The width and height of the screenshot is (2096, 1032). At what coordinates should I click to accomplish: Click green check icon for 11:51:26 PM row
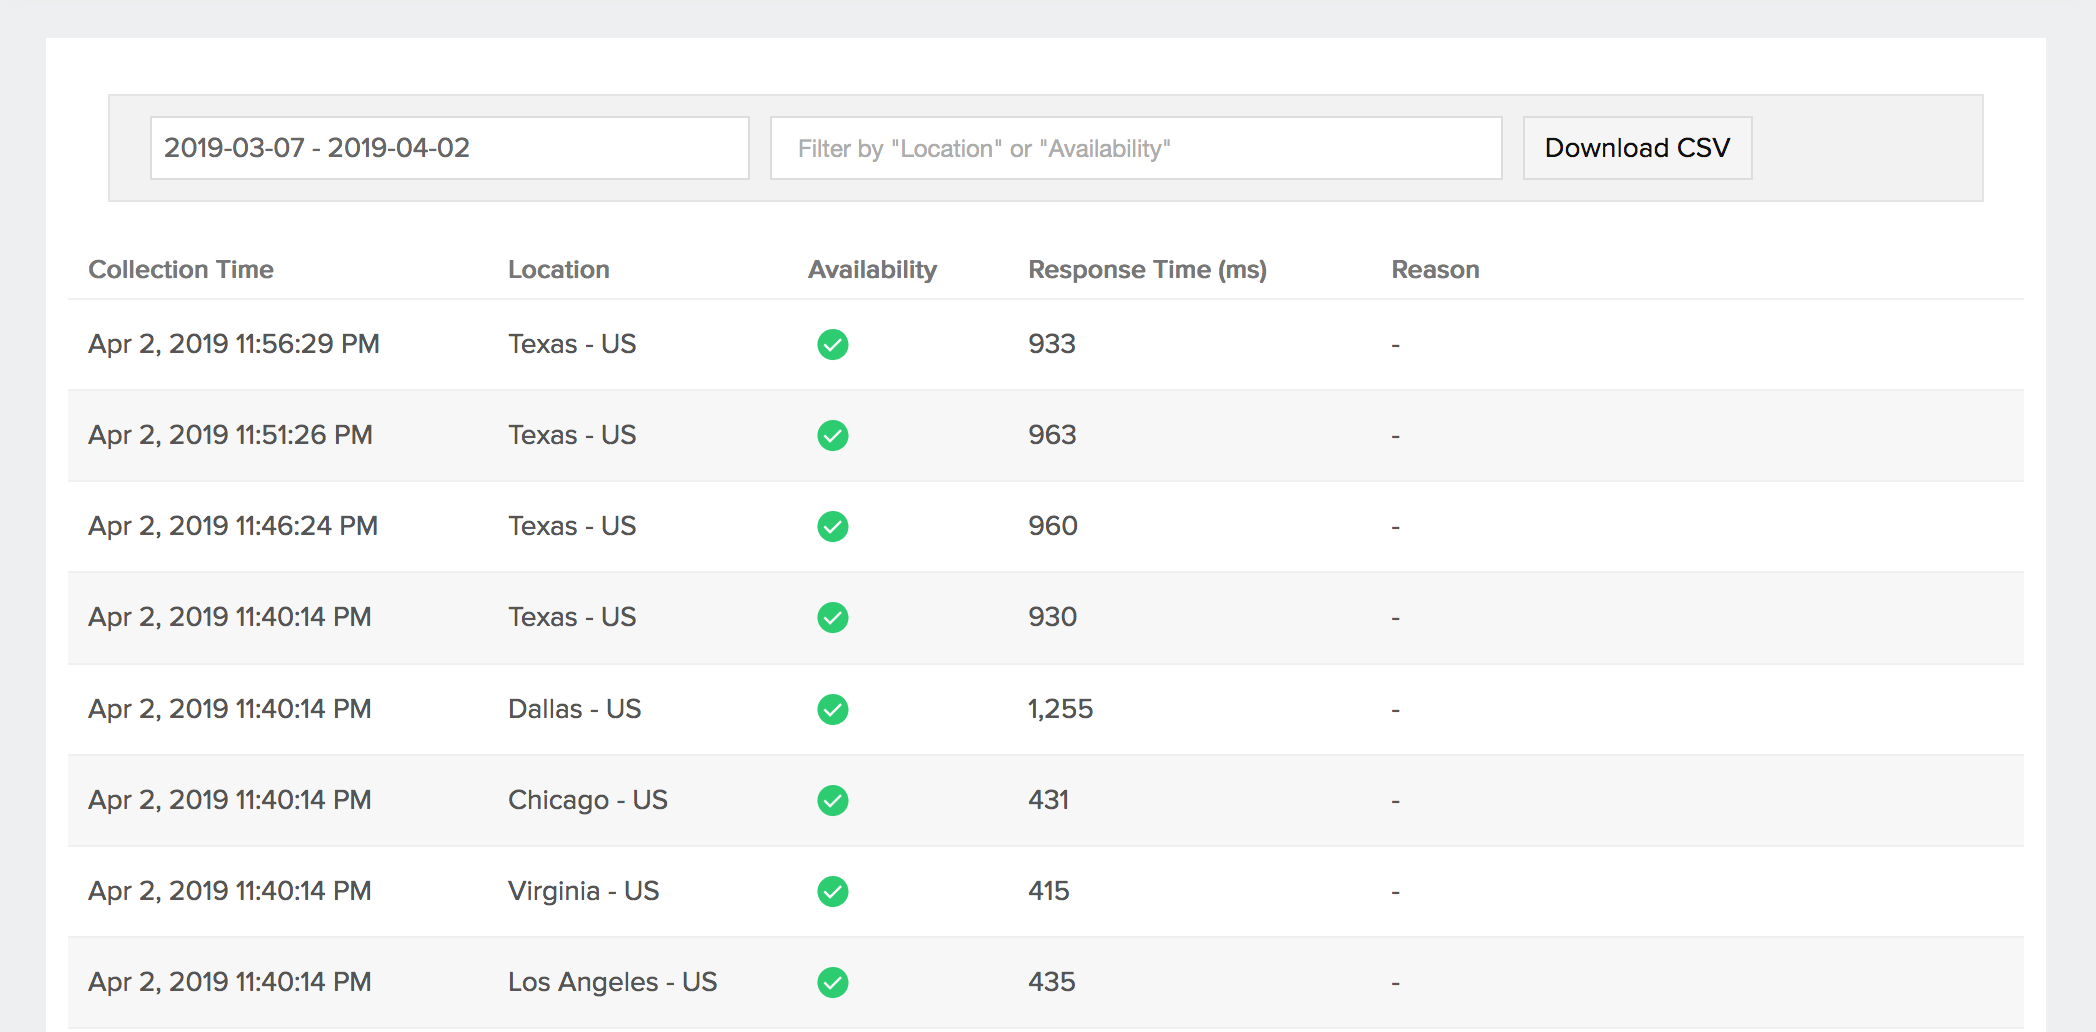[832, 435]
